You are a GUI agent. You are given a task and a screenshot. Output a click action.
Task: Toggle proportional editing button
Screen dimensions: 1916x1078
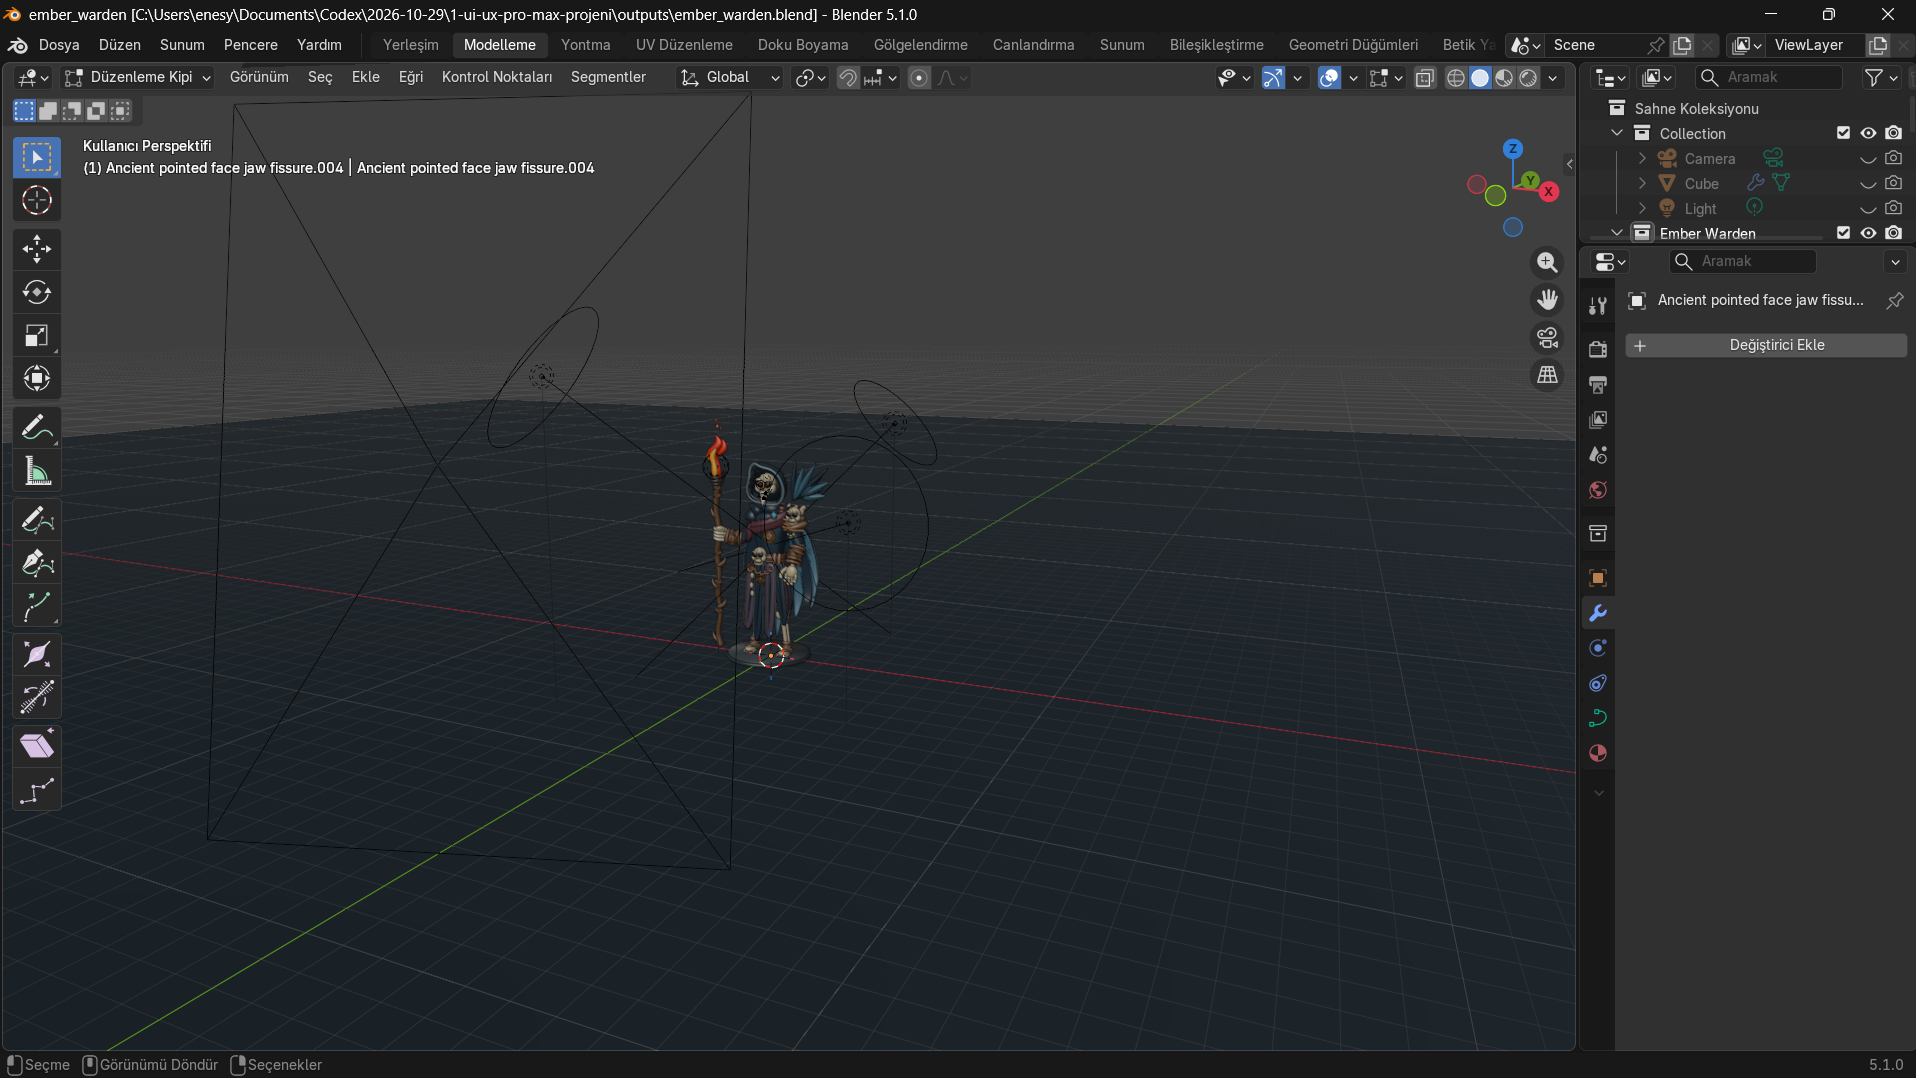pos(919,77)
